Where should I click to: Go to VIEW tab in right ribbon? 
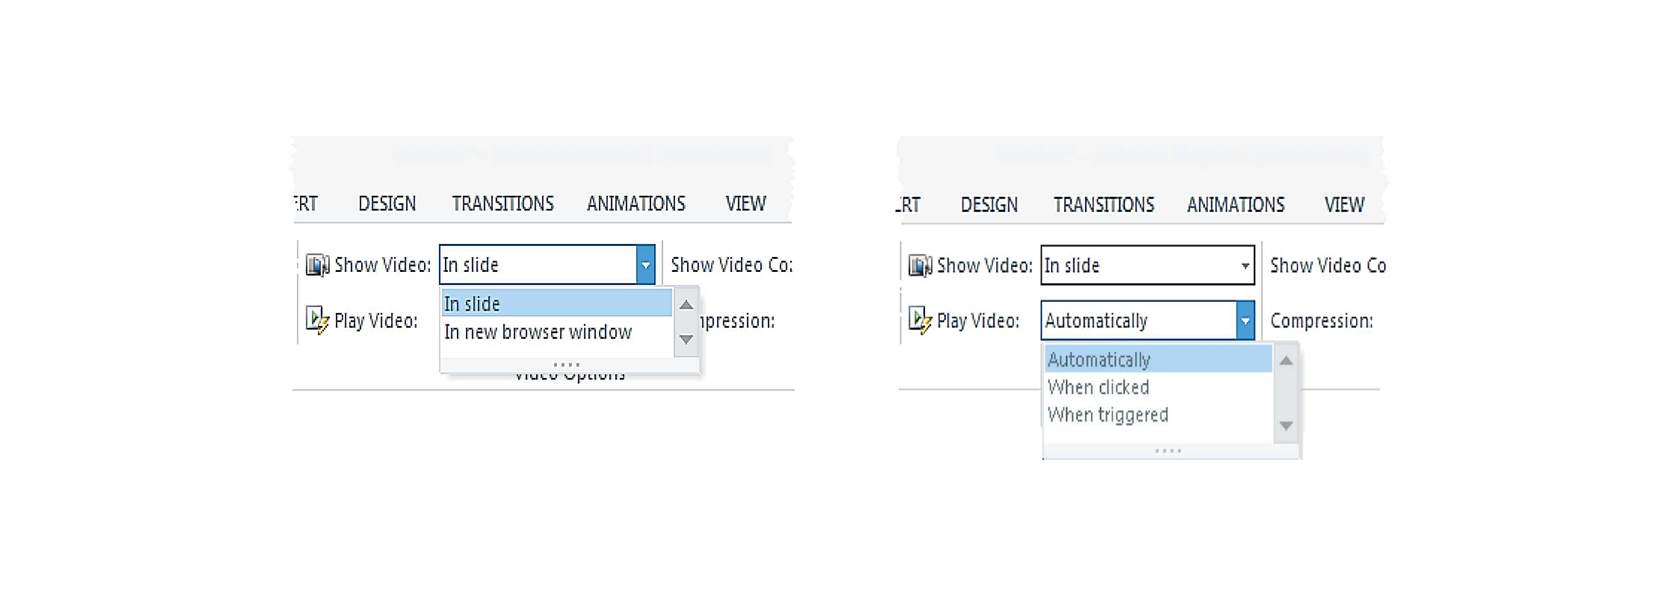[1344, 204]
